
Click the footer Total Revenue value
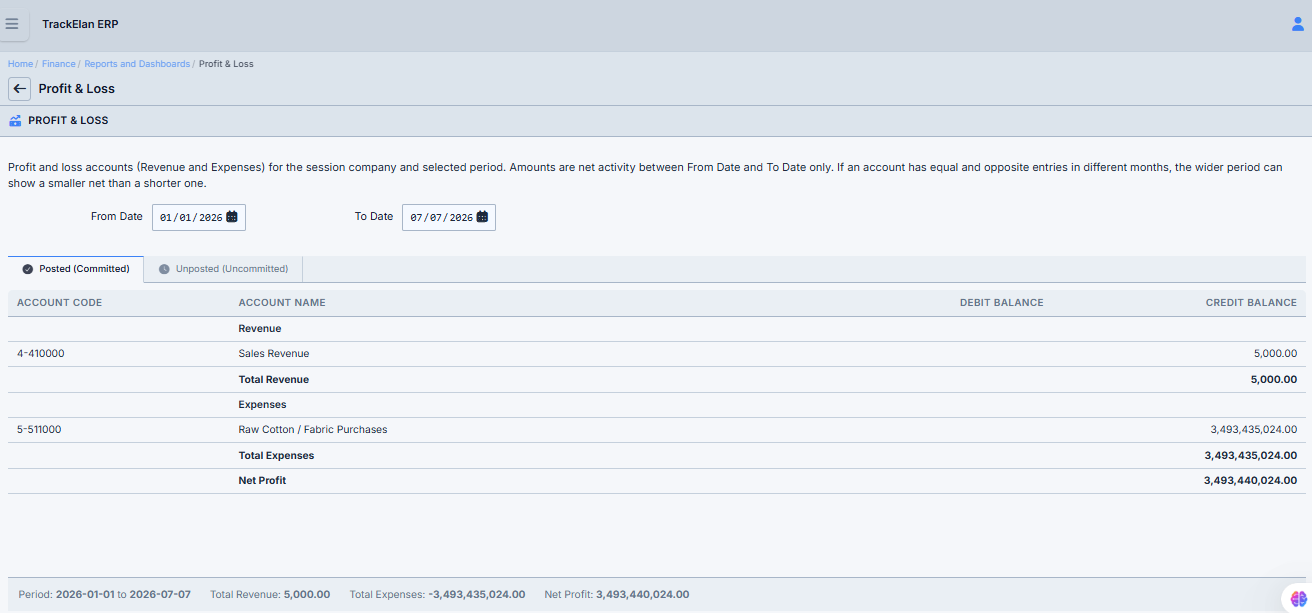[x=307, y=594]
